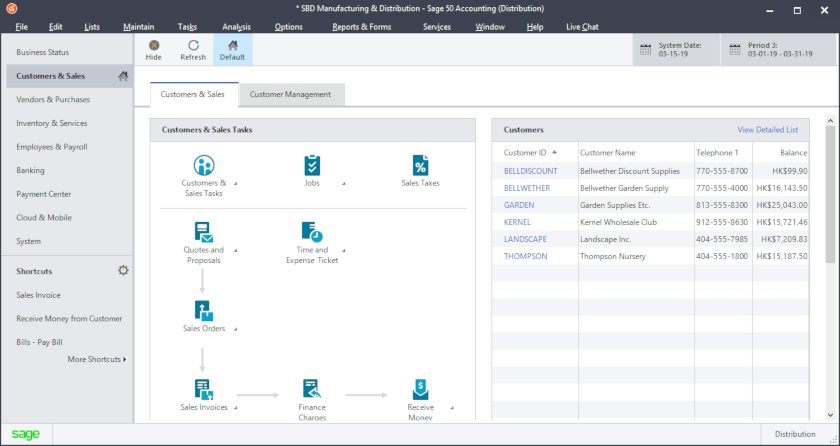Click Thompson Nursery balance HK$15,187.50
The image size is (840, 446).
pyautogui.click(x=782, y=256)
